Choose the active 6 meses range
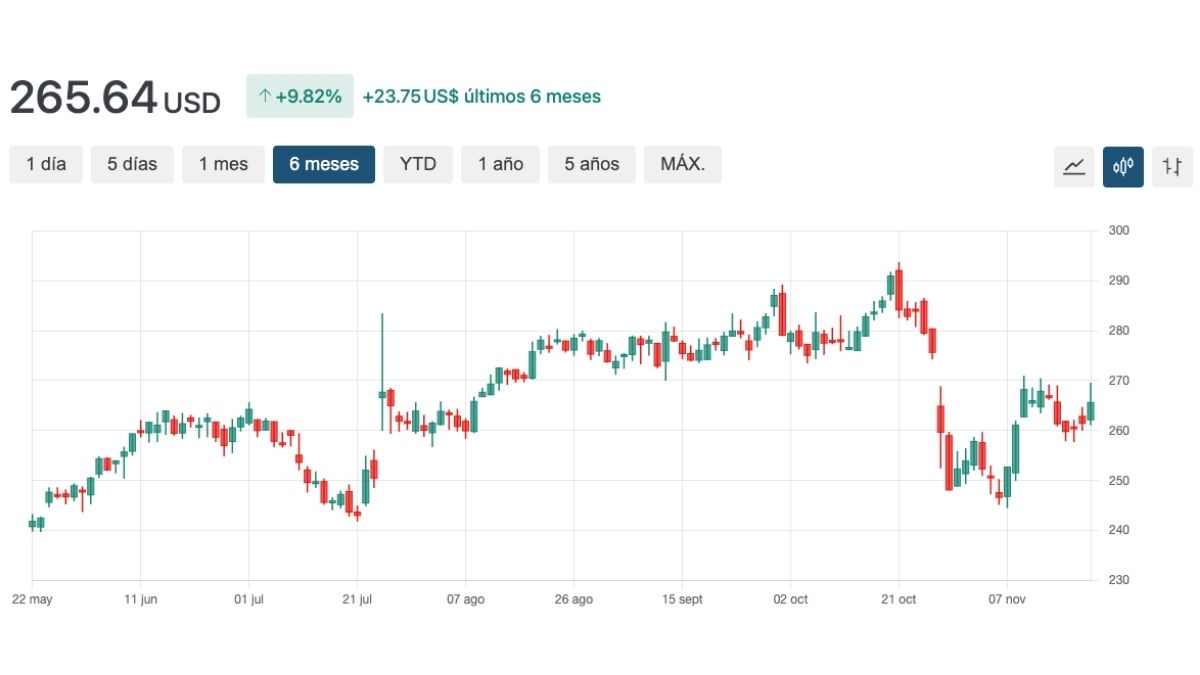The image size is (1200, 675). pyautogui.click(x=324, y=164)
